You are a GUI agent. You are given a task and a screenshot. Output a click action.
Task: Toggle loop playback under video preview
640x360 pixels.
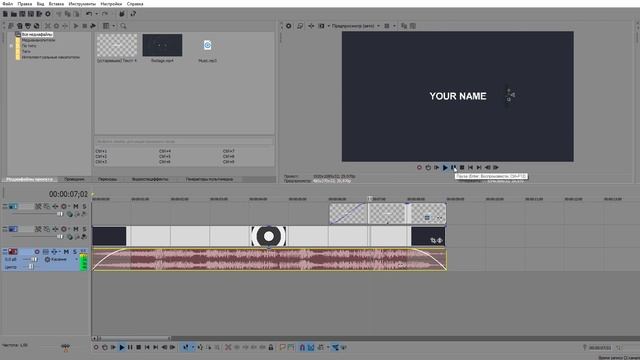pos(428,167)
